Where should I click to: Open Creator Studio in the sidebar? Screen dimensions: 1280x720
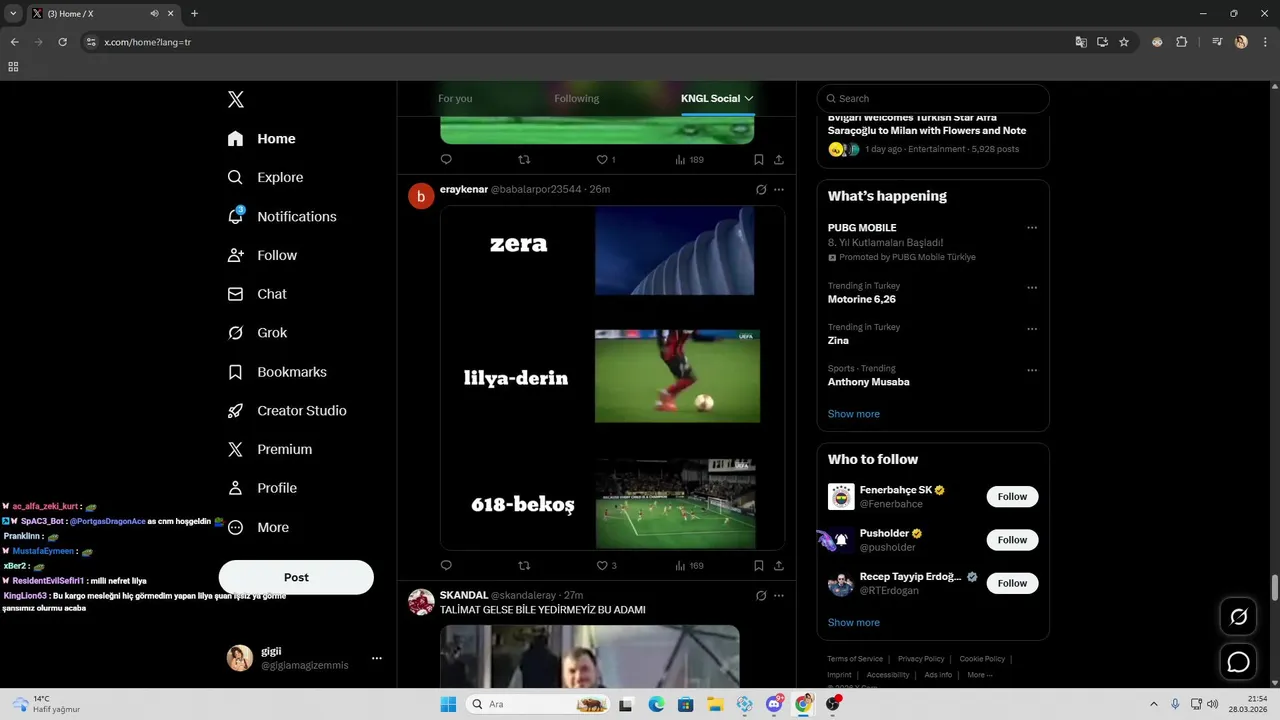tap(287, 411)
